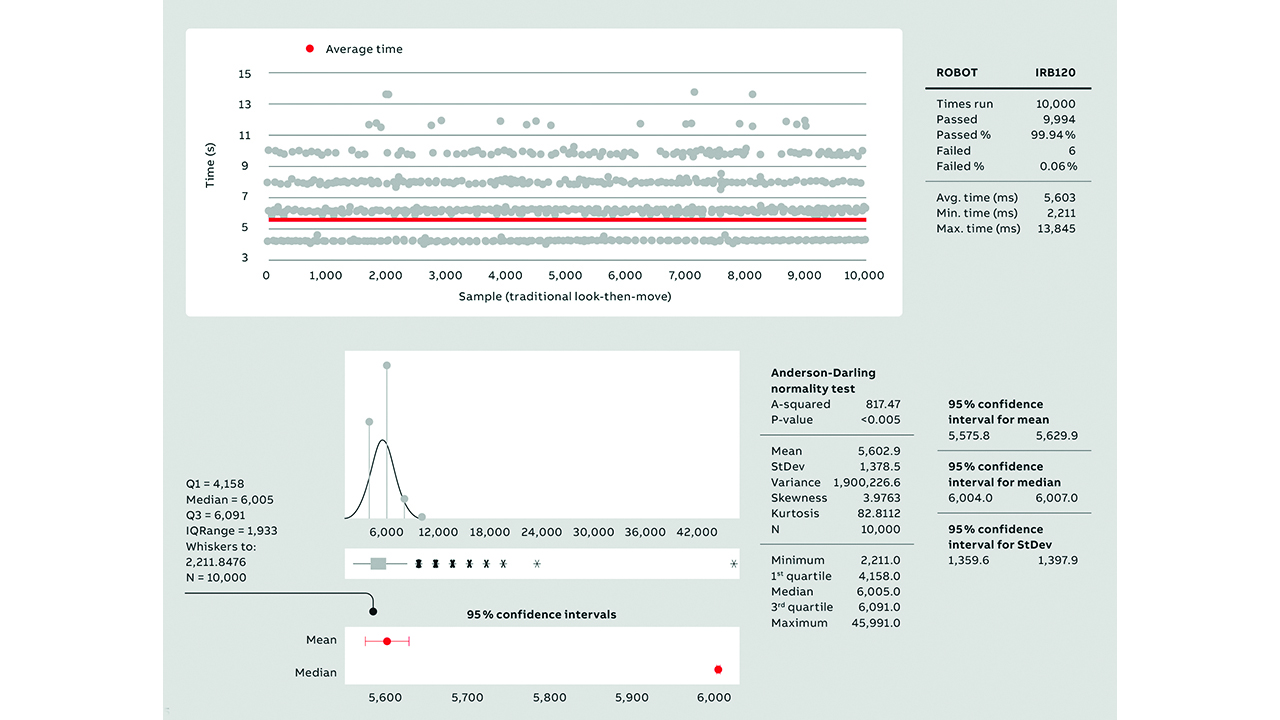Image resolution: width=1280 pixels, height=720 pixels.
Task: Click the Passed % value 99.94
Action: [x=1054, y=134]
